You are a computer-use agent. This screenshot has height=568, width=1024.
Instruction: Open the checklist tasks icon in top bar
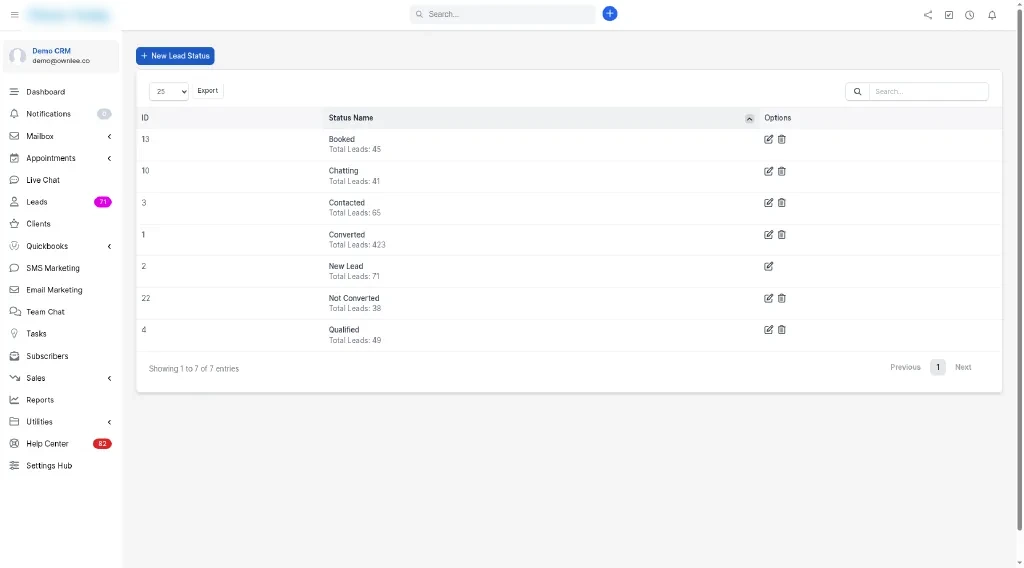click(x=948, y=14)
